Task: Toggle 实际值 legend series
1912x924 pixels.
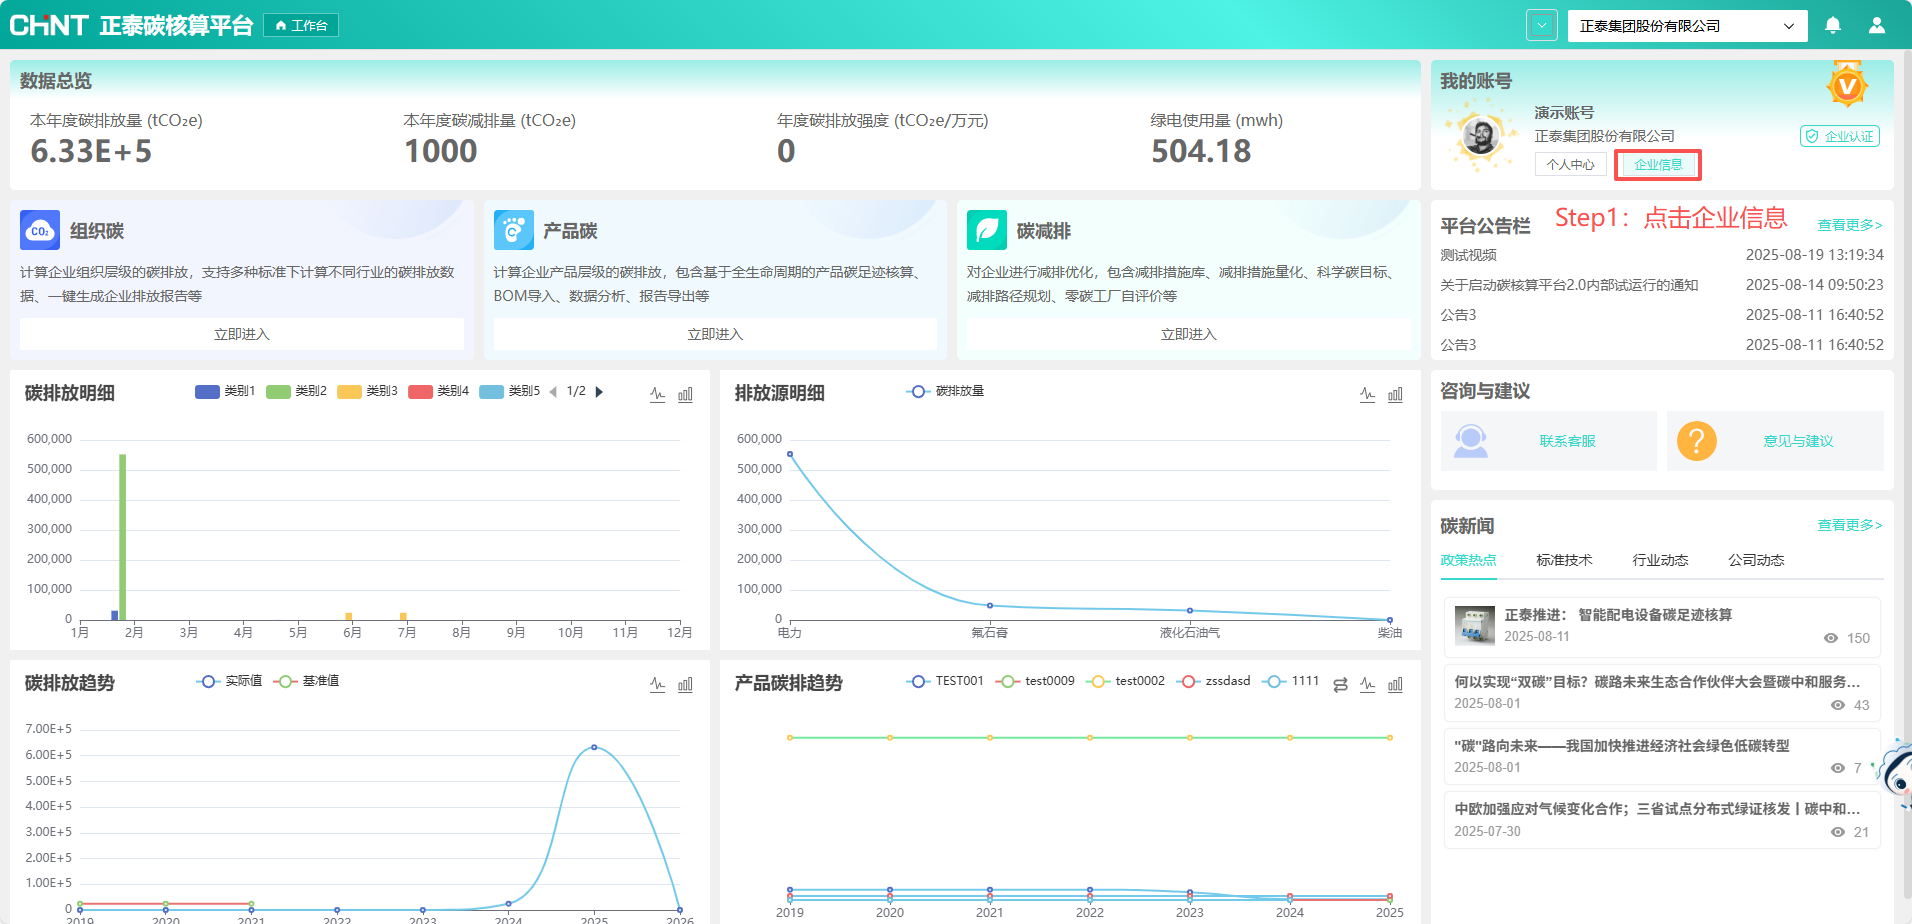Action: point(229,681)
